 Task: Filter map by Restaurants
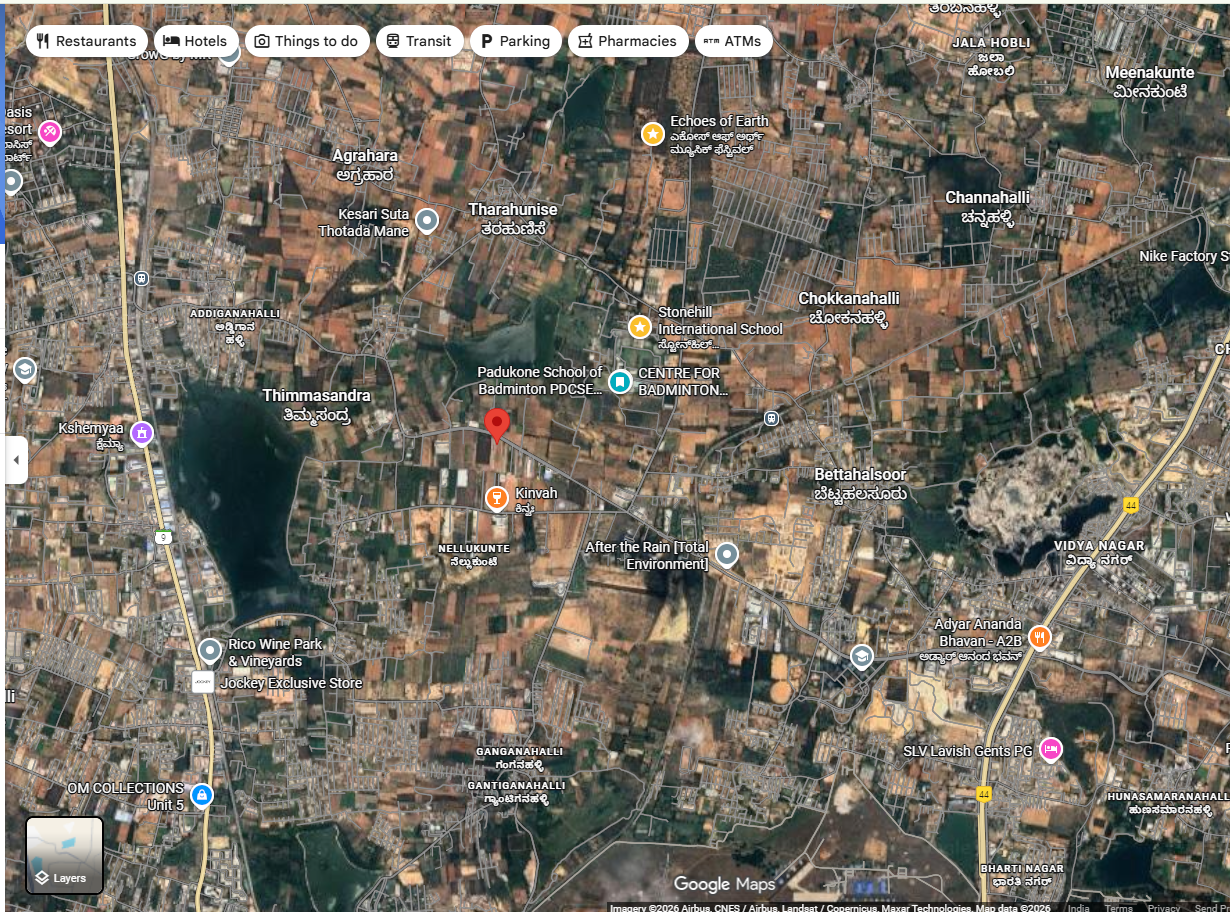(x=86, y=41)
